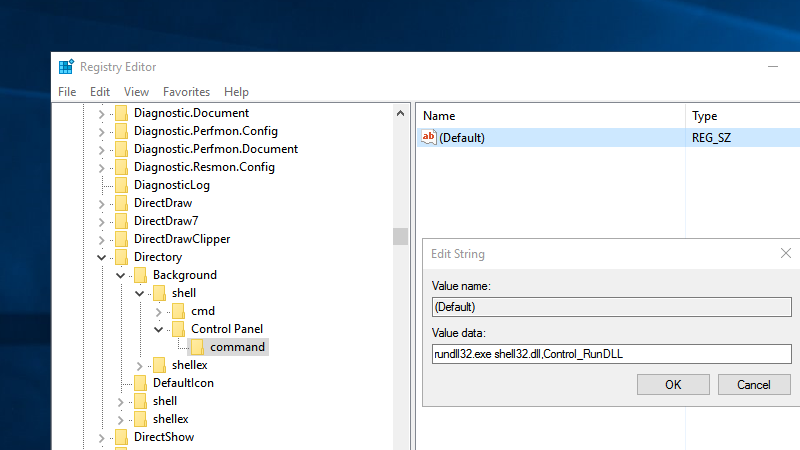
Task: Click the command folder icon
Action: pos(197,347)
